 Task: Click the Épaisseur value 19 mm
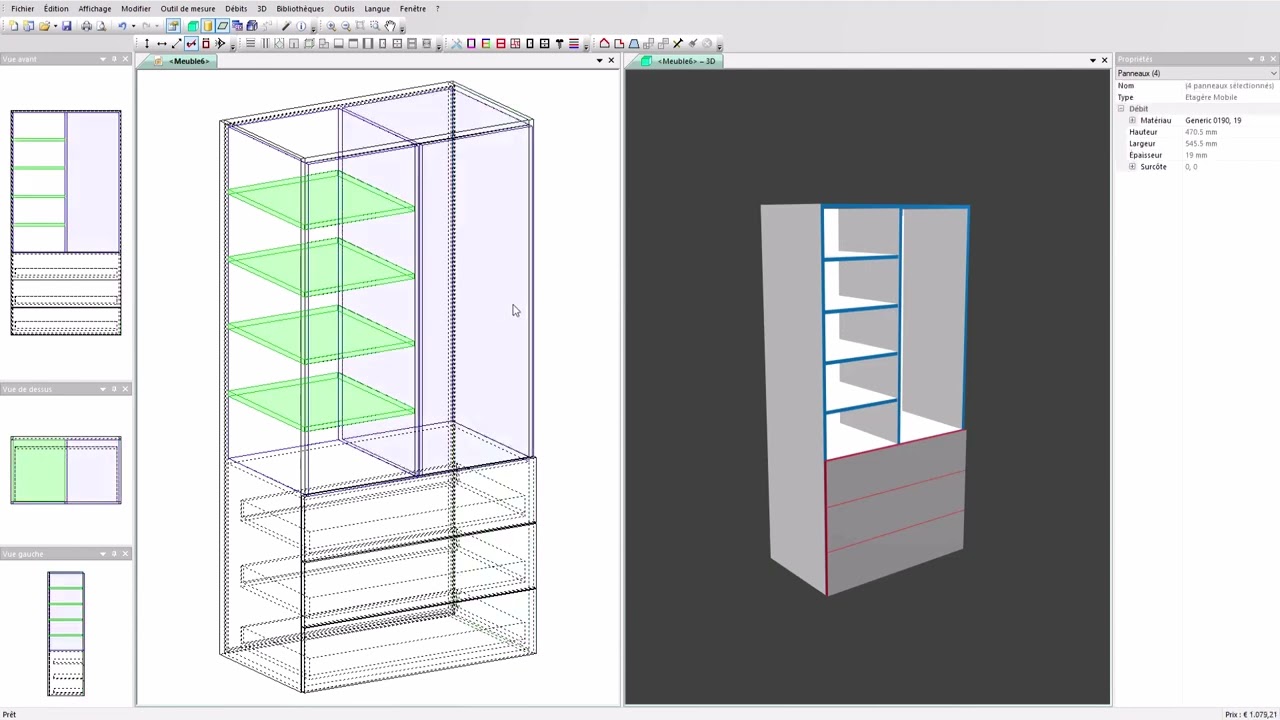click(1196, 155)
